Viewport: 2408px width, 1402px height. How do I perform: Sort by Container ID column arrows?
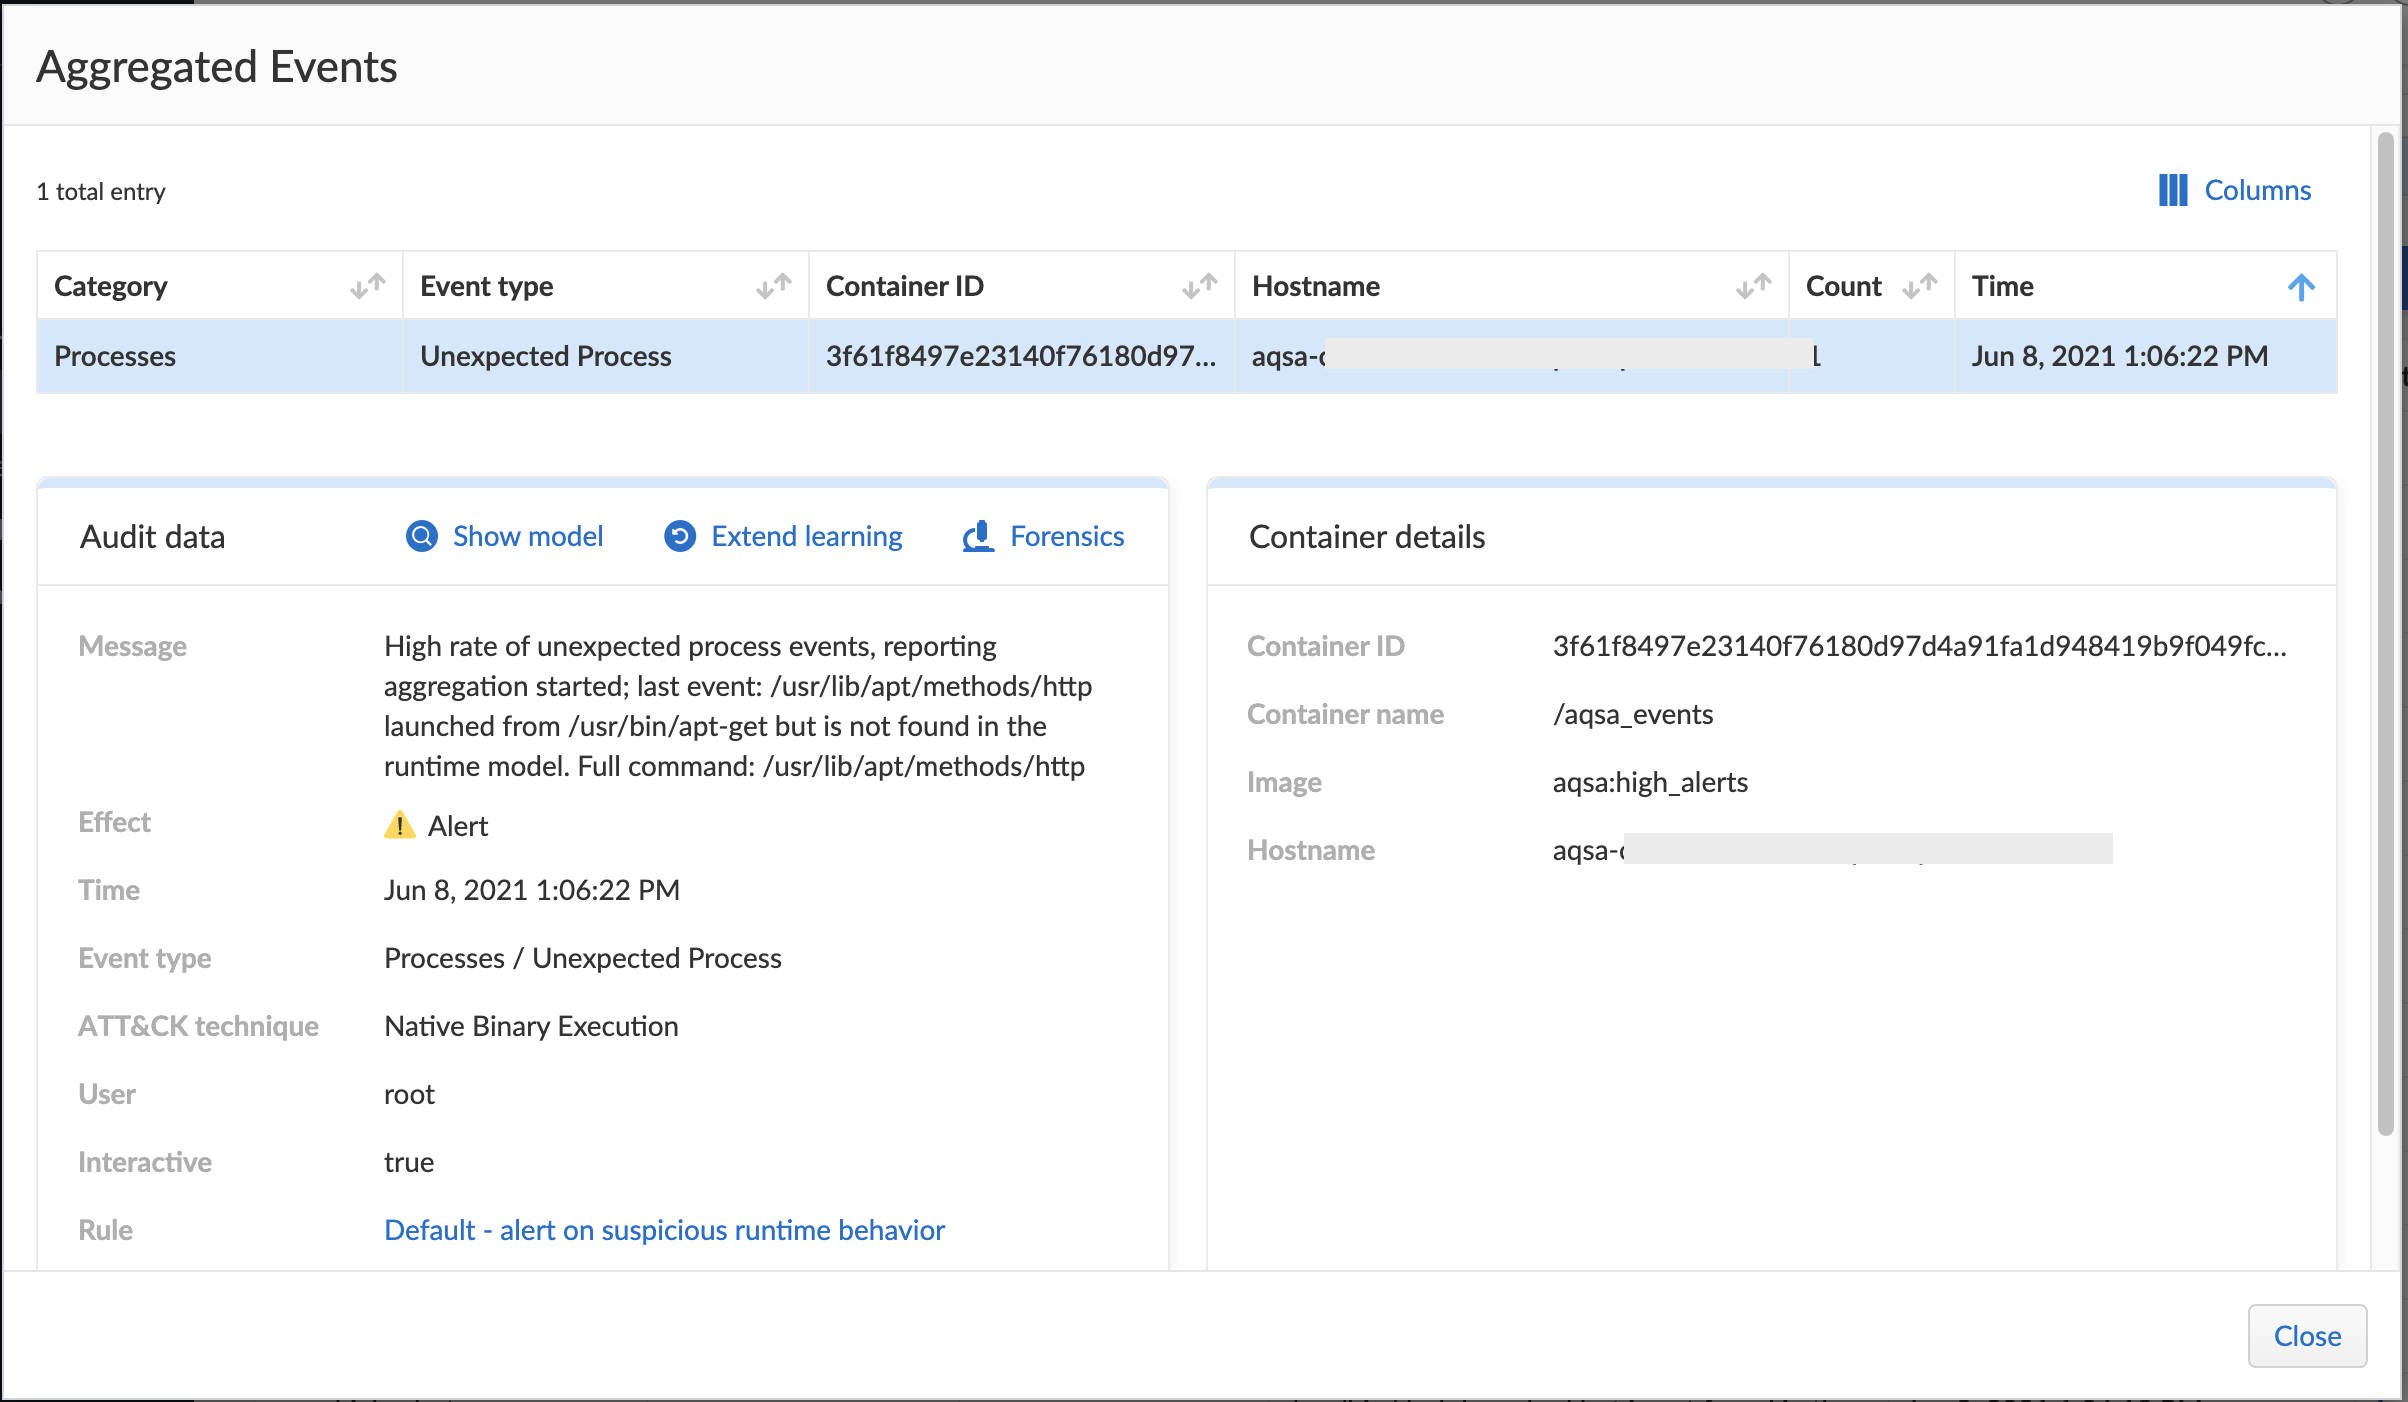[1200, 286]
